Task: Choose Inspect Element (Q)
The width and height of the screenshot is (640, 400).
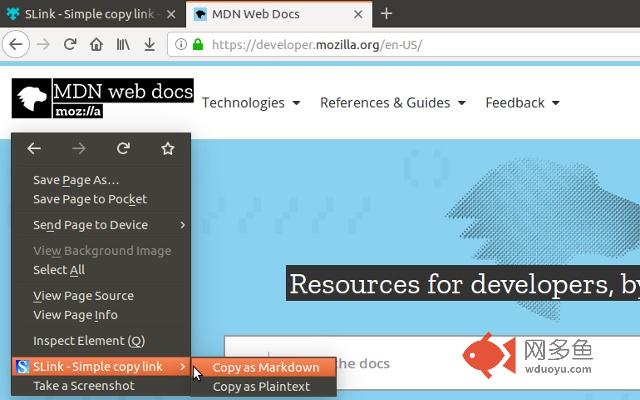Action: tap(101, 341)
